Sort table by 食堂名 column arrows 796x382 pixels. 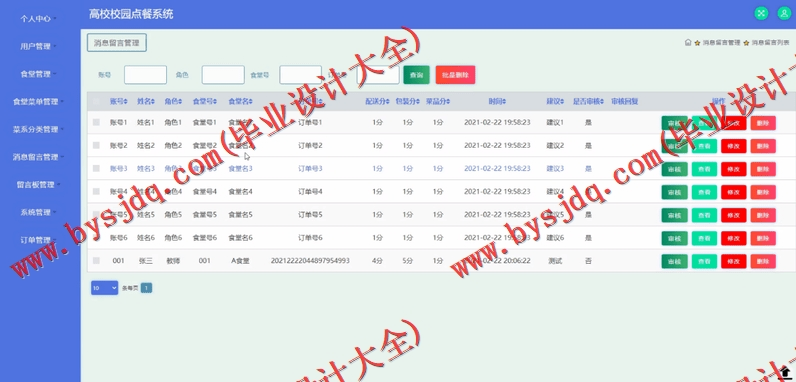[x=250, y=102]
